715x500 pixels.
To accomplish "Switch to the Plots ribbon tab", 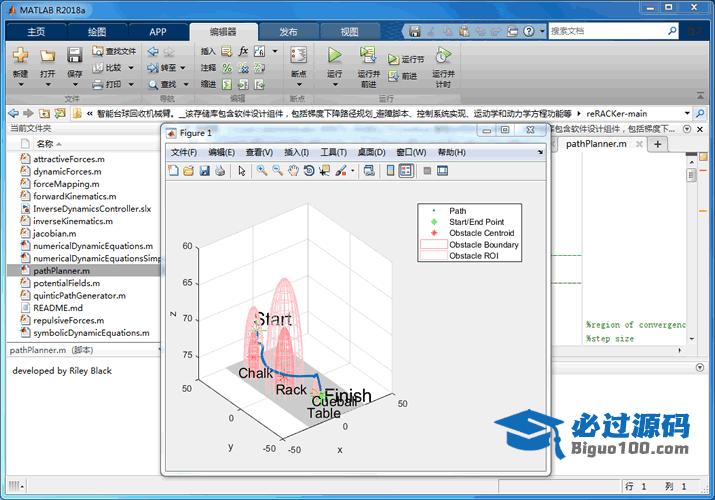I will tap(97, 31).
